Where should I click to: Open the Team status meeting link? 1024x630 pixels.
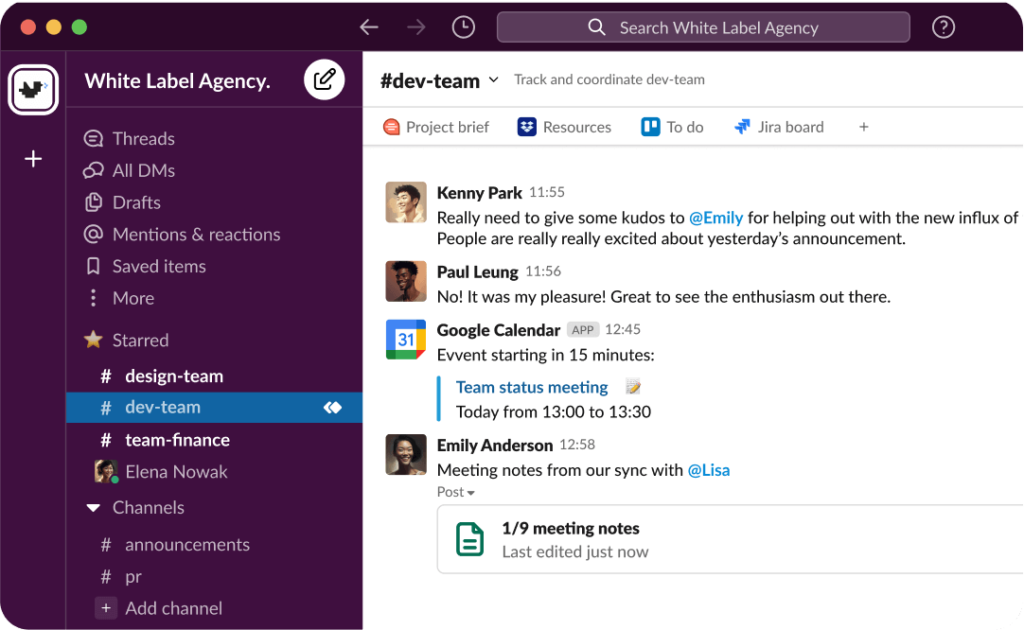(x=532, y=387)
